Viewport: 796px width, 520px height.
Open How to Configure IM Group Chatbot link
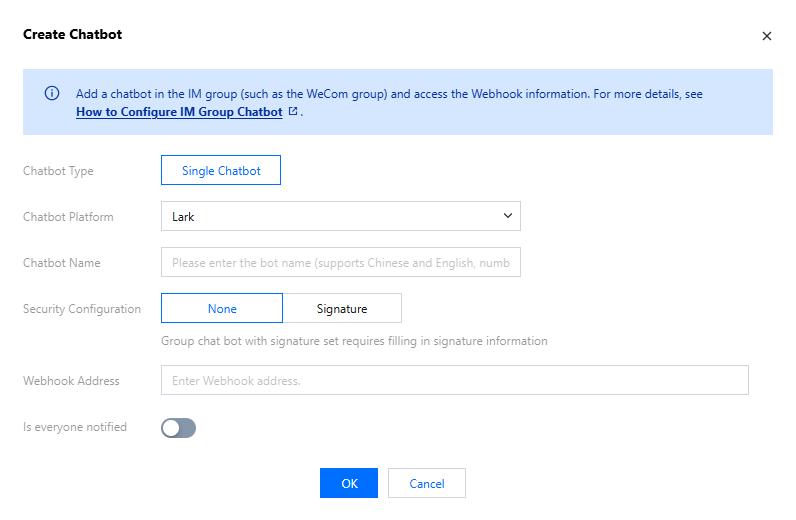(179, 112)
